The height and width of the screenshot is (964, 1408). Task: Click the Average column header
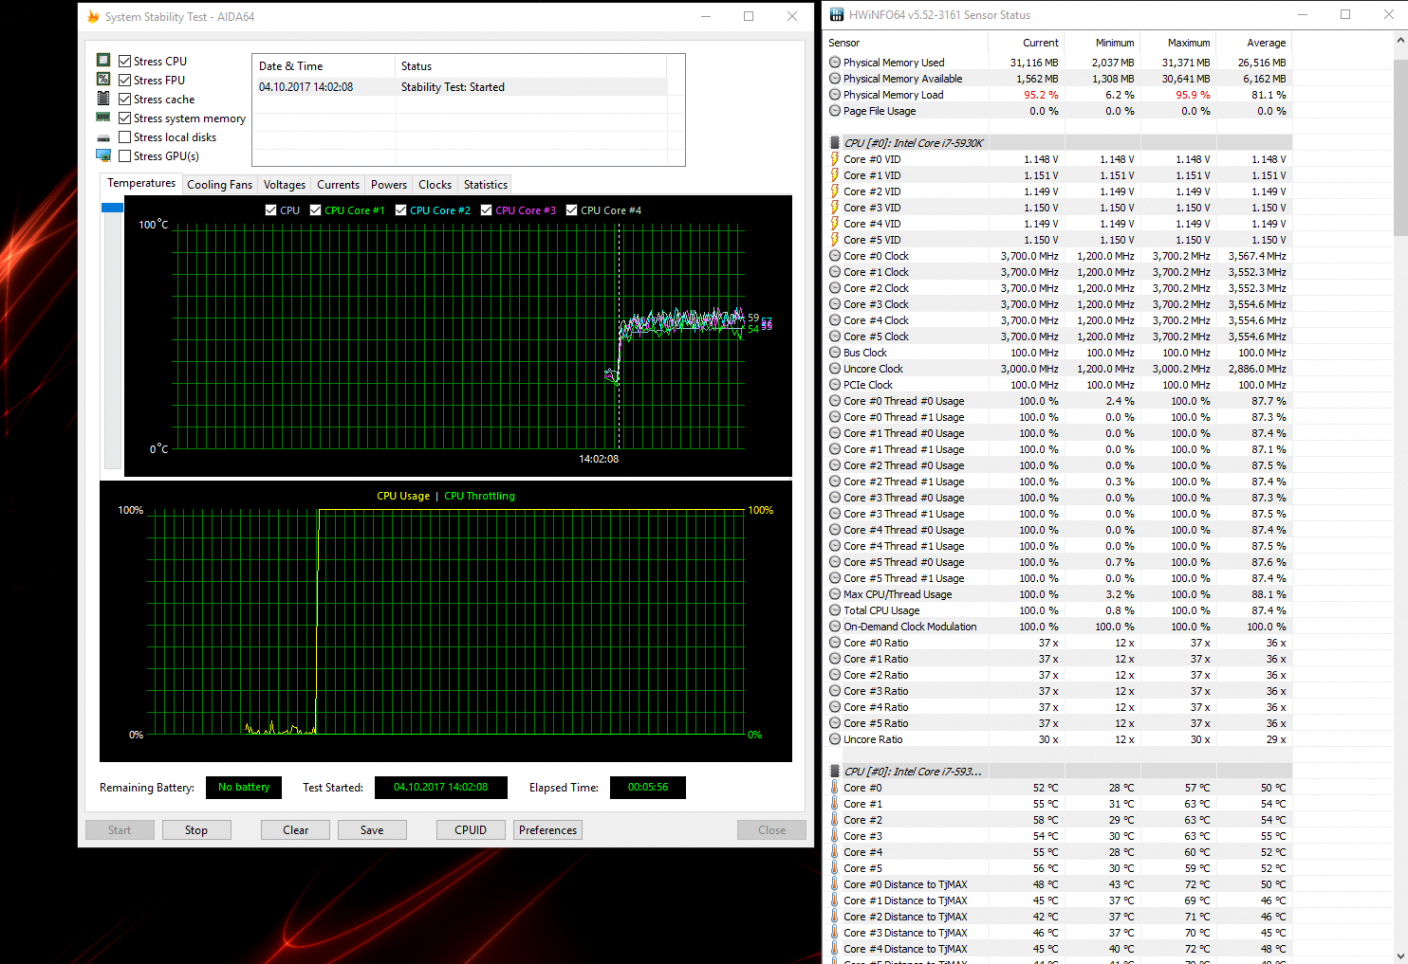[x=1254, y=43]
